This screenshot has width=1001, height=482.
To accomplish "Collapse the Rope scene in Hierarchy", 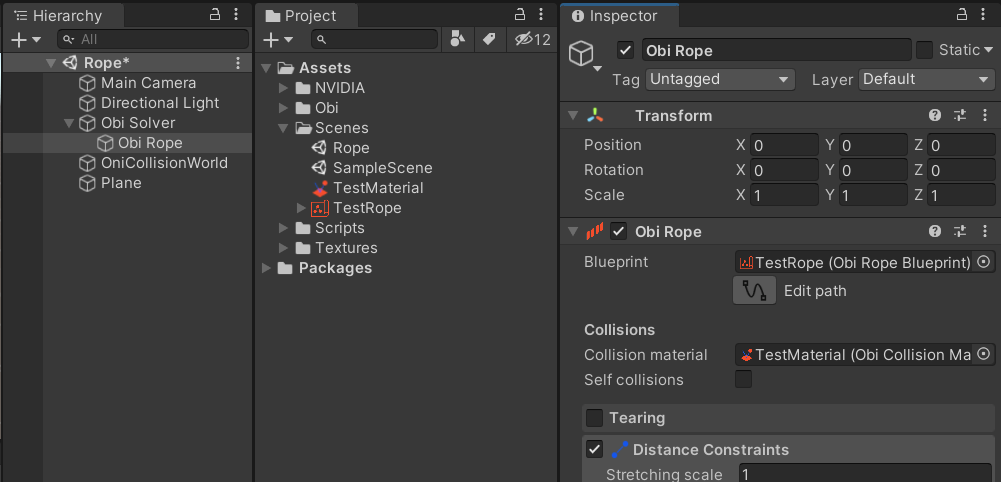I will (51, 63).
